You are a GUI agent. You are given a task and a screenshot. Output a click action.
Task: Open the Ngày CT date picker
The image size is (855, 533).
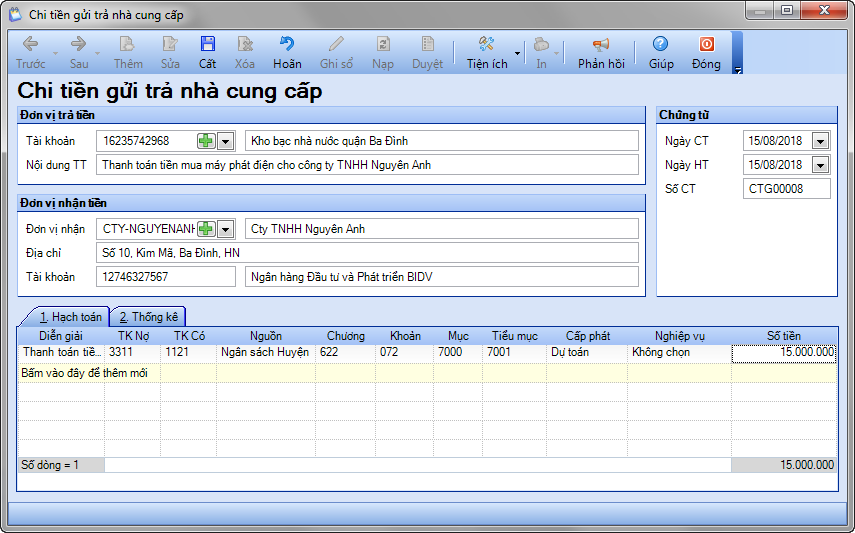821,141
